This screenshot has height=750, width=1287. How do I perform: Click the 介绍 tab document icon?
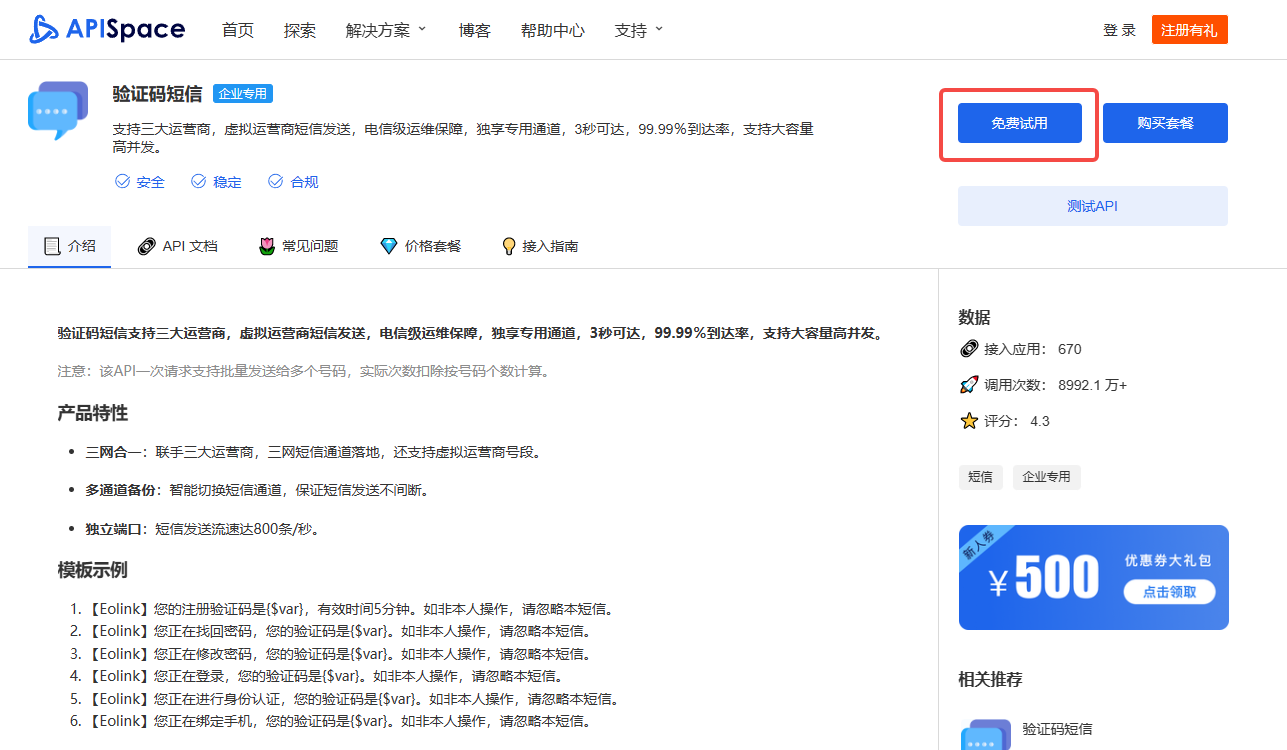[x=52, y=245]
